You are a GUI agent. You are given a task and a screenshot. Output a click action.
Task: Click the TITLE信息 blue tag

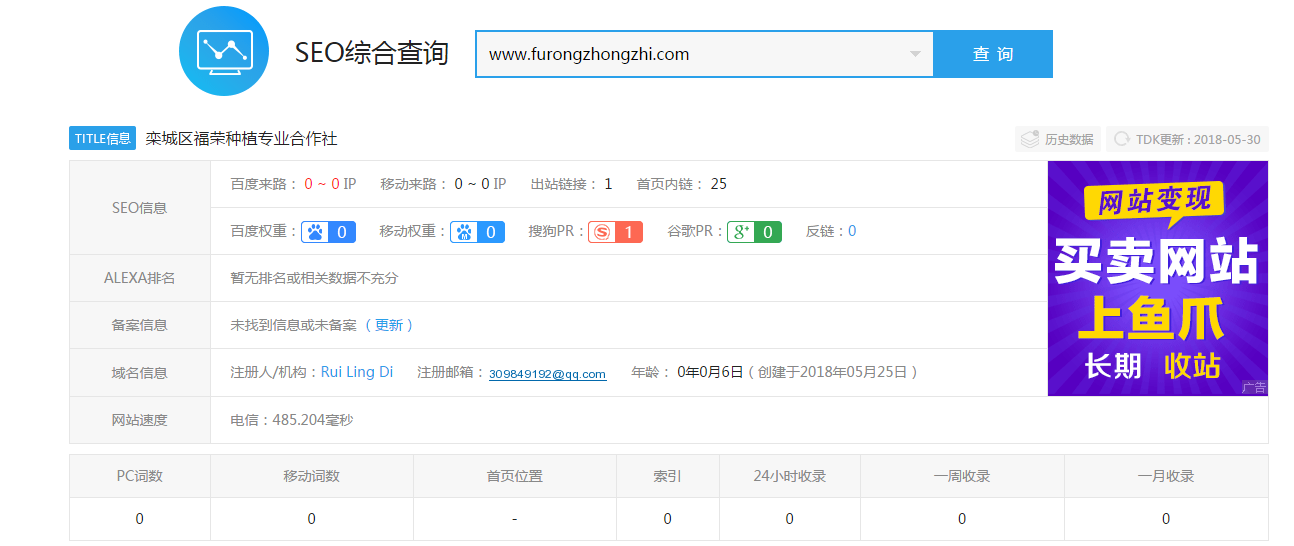coord(102,138)
